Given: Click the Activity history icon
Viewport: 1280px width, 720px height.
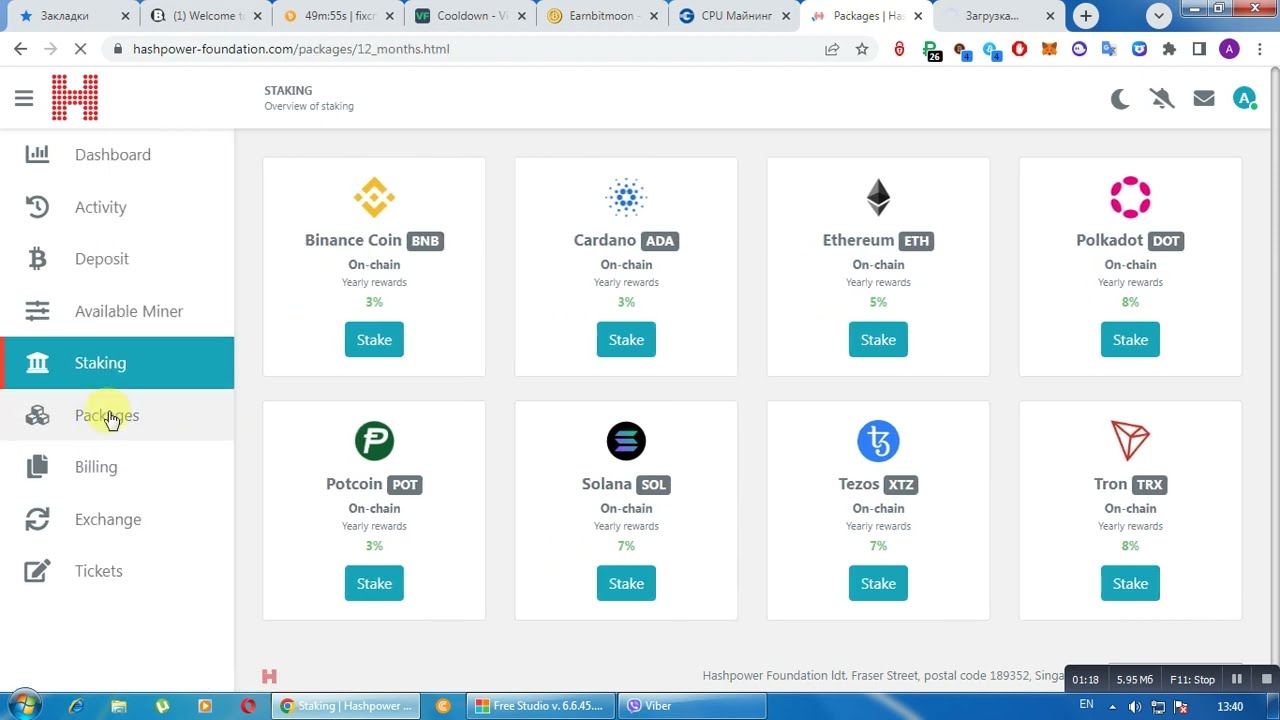Looking at the screenshot, I should pos(37,206).
